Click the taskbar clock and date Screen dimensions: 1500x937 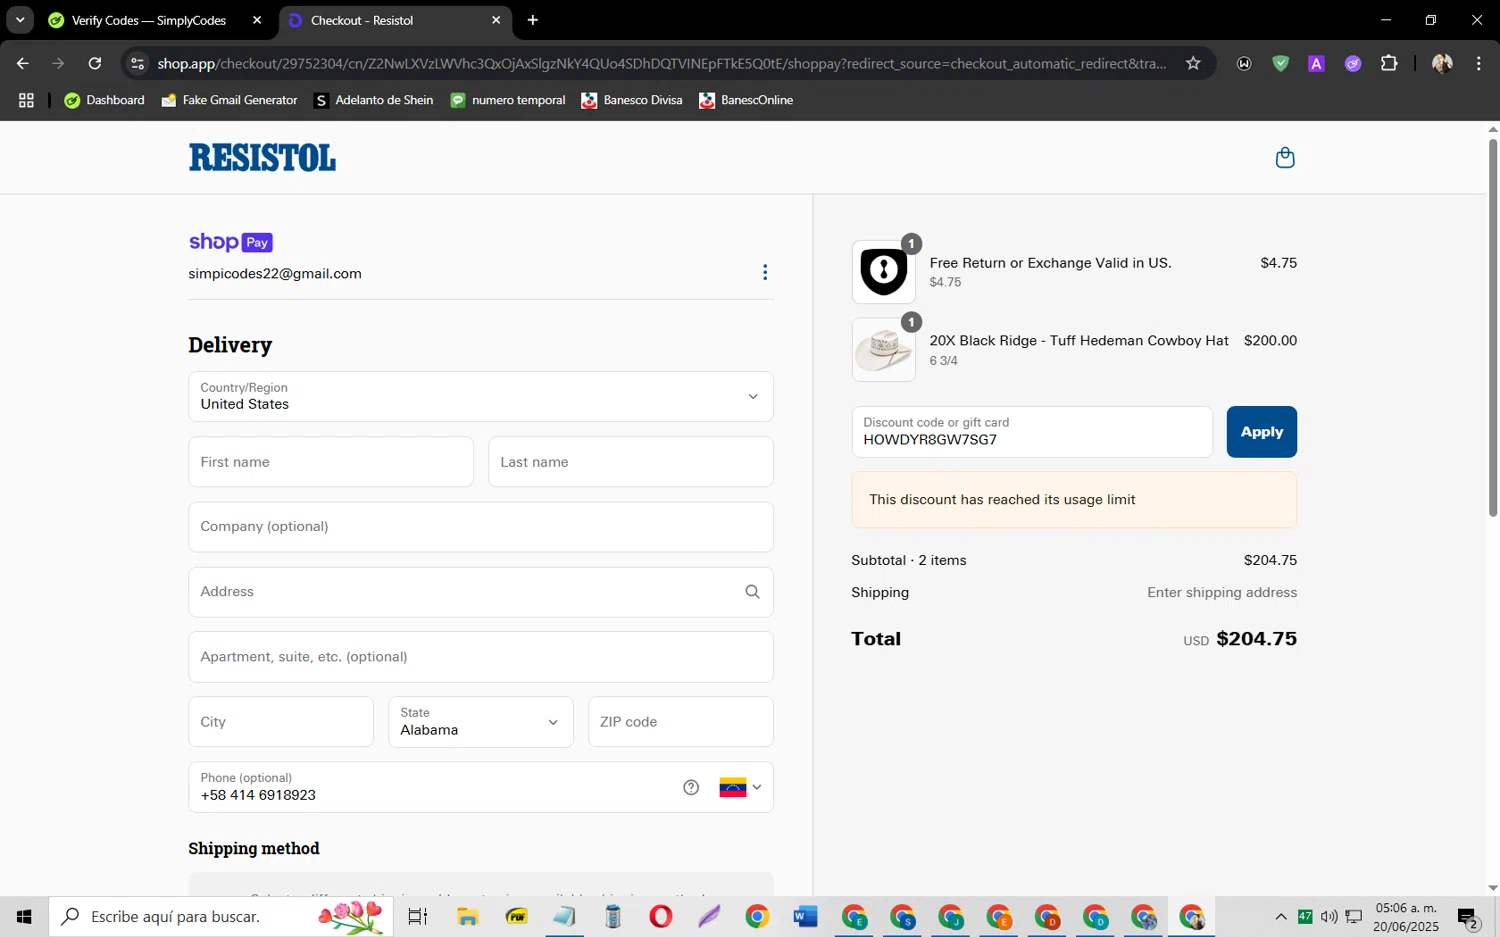pos(1406,917)
